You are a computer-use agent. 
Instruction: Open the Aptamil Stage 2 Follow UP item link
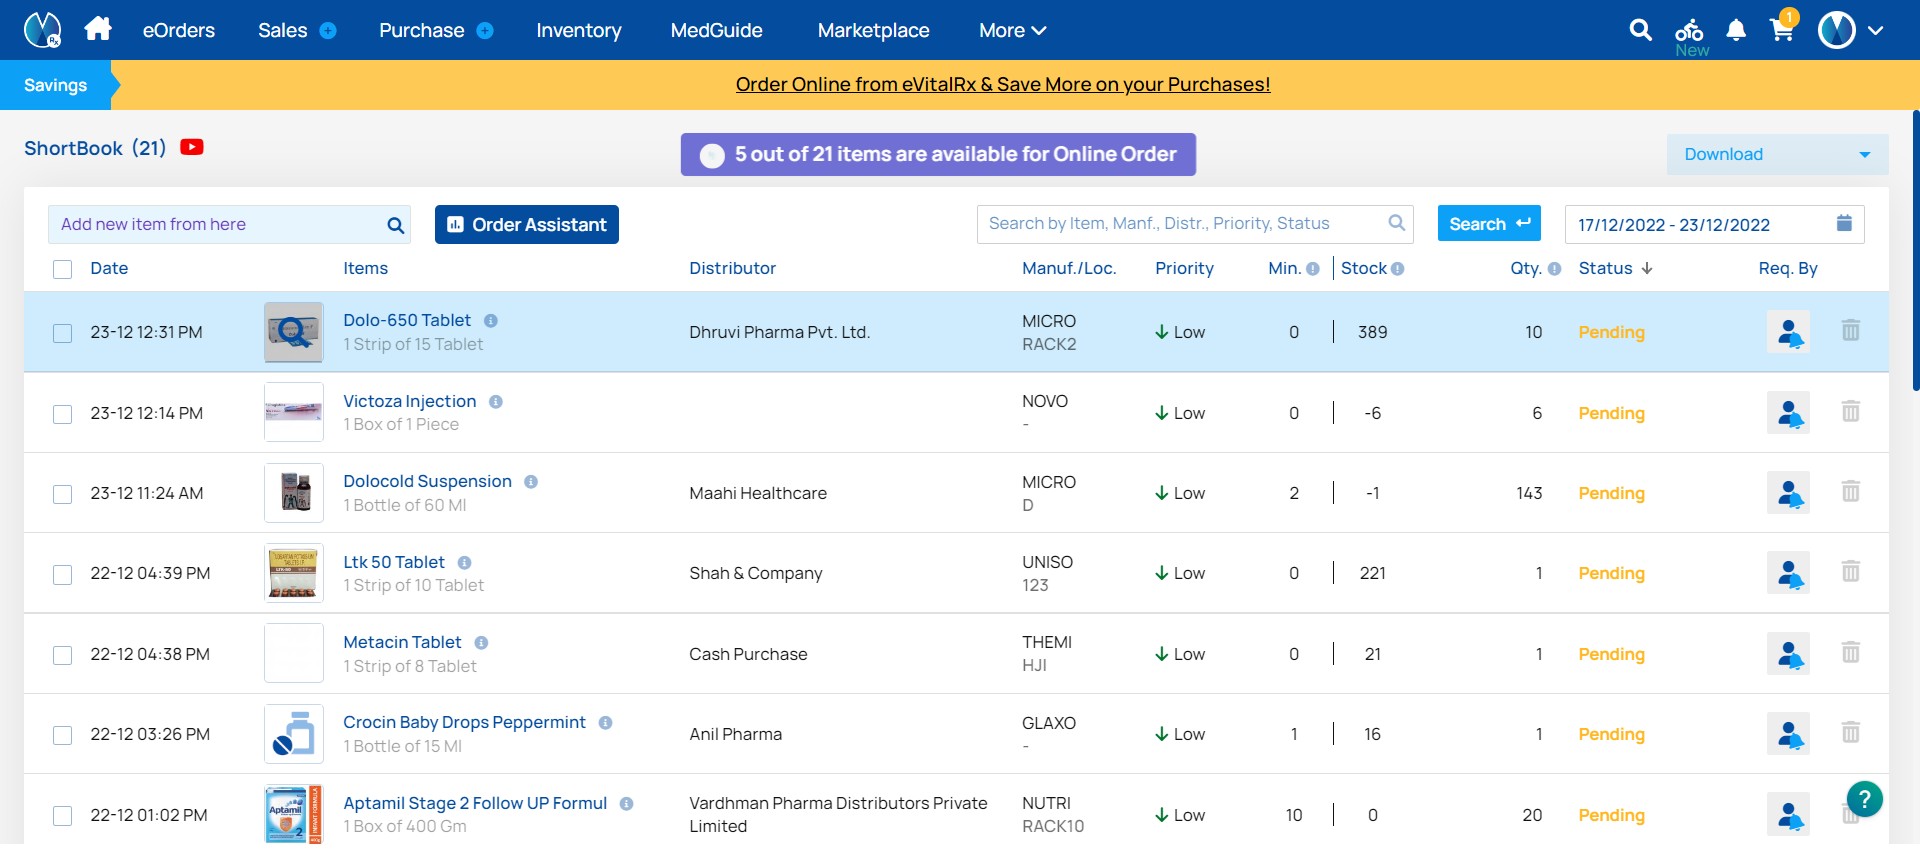(475, 804)
